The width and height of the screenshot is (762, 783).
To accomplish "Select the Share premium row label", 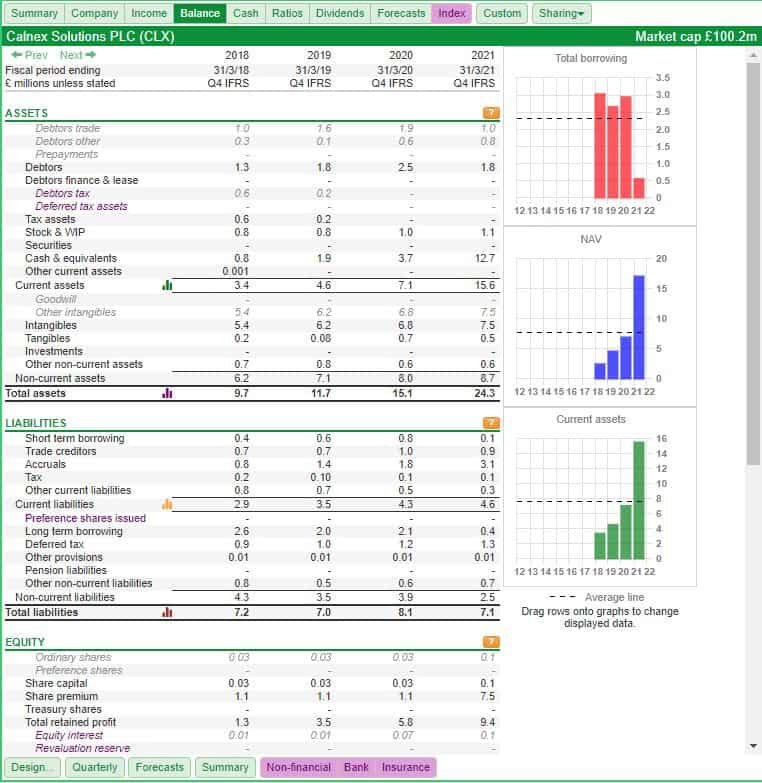I will 61,696.
